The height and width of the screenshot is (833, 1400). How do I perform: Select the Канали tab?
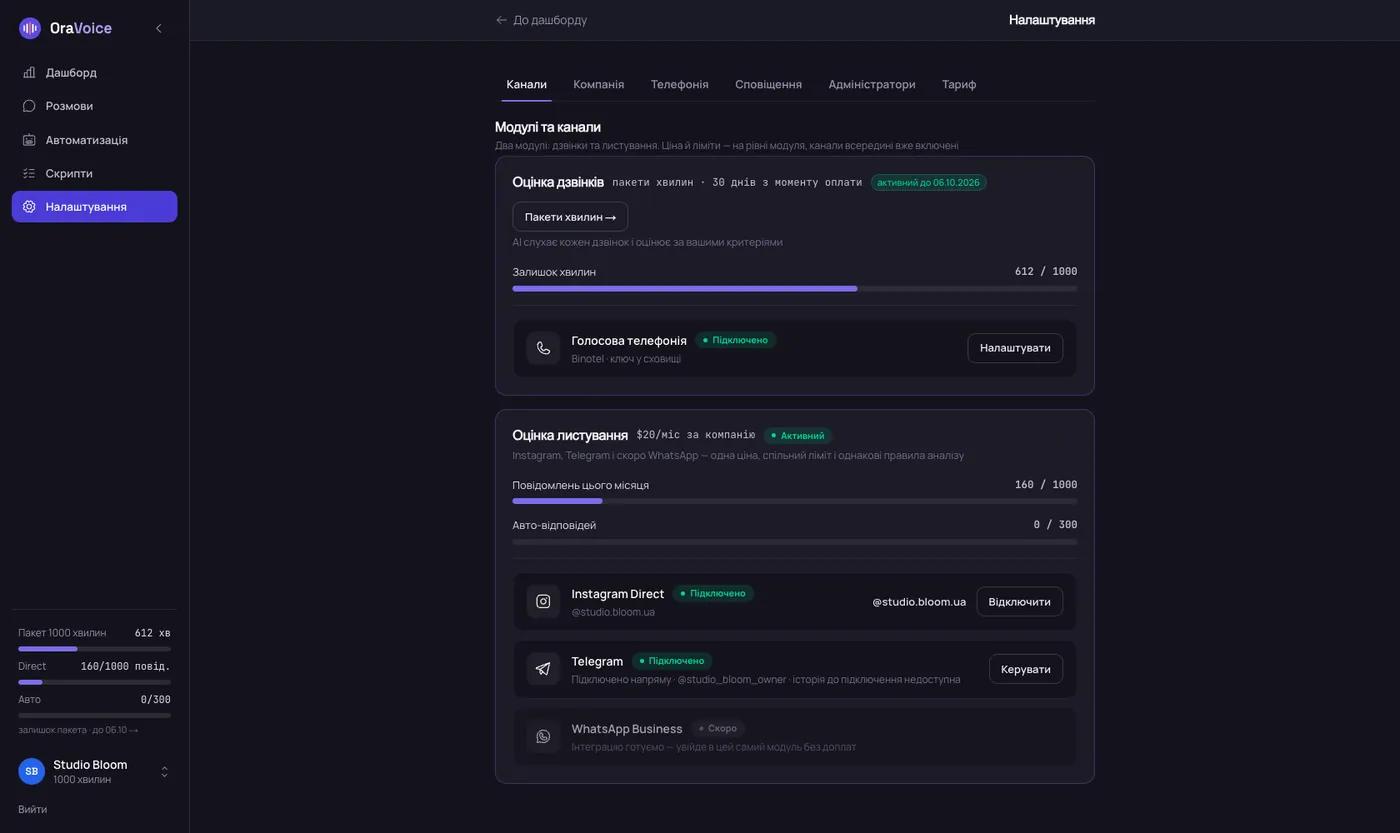(x=526, y=84)
